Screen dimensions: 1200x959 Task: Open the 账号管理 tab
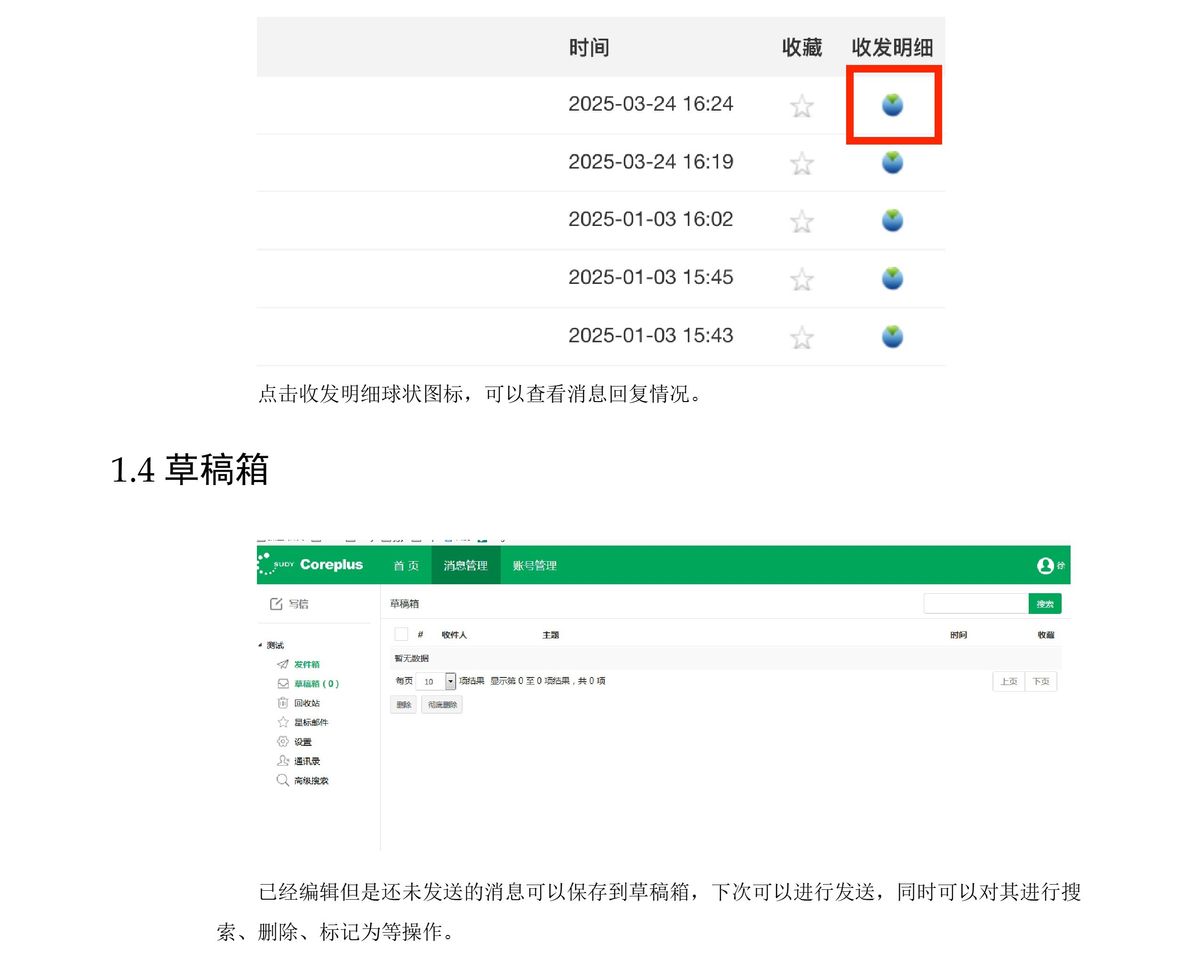point(534,566)
